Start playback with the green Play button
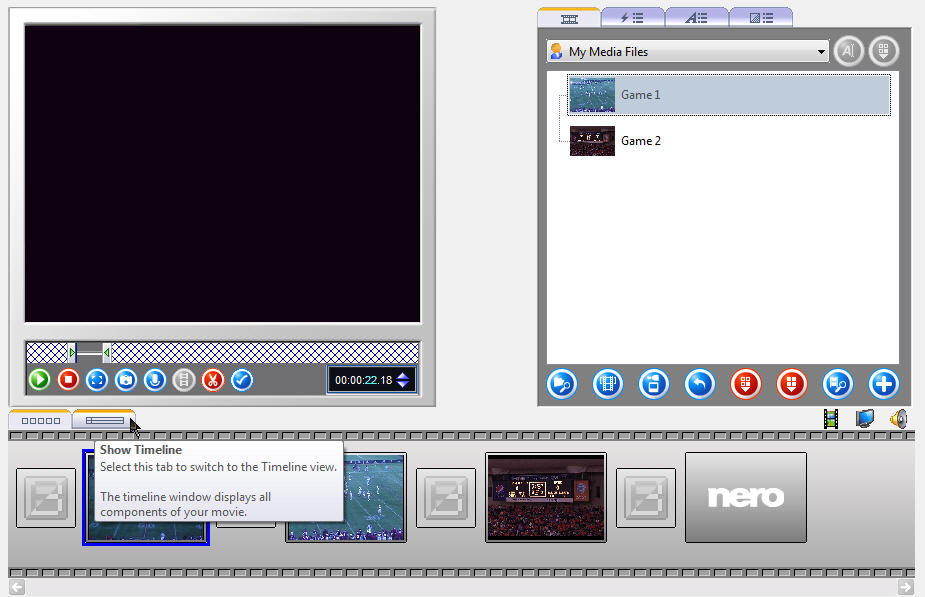Image resolution: width=925 pixels, height=597 pixels. pyautogui.click(x=40, y=380)
